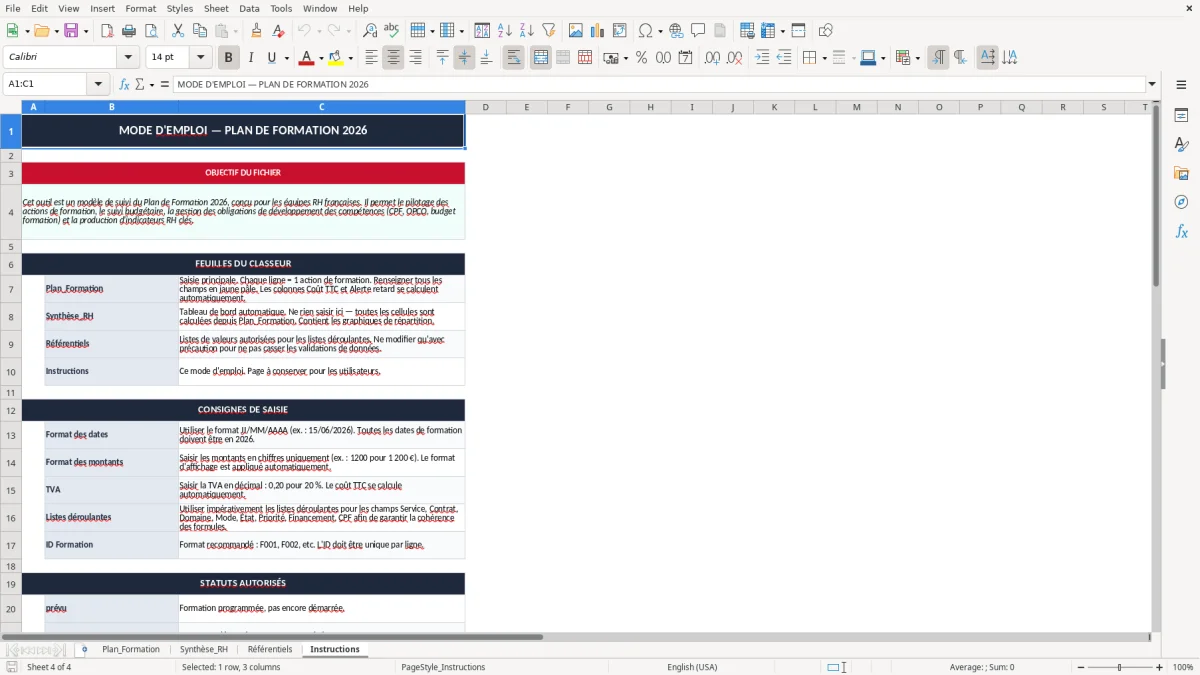Open Find and Replace
This screenshot has height=675, width=1200.
[370, 31]
